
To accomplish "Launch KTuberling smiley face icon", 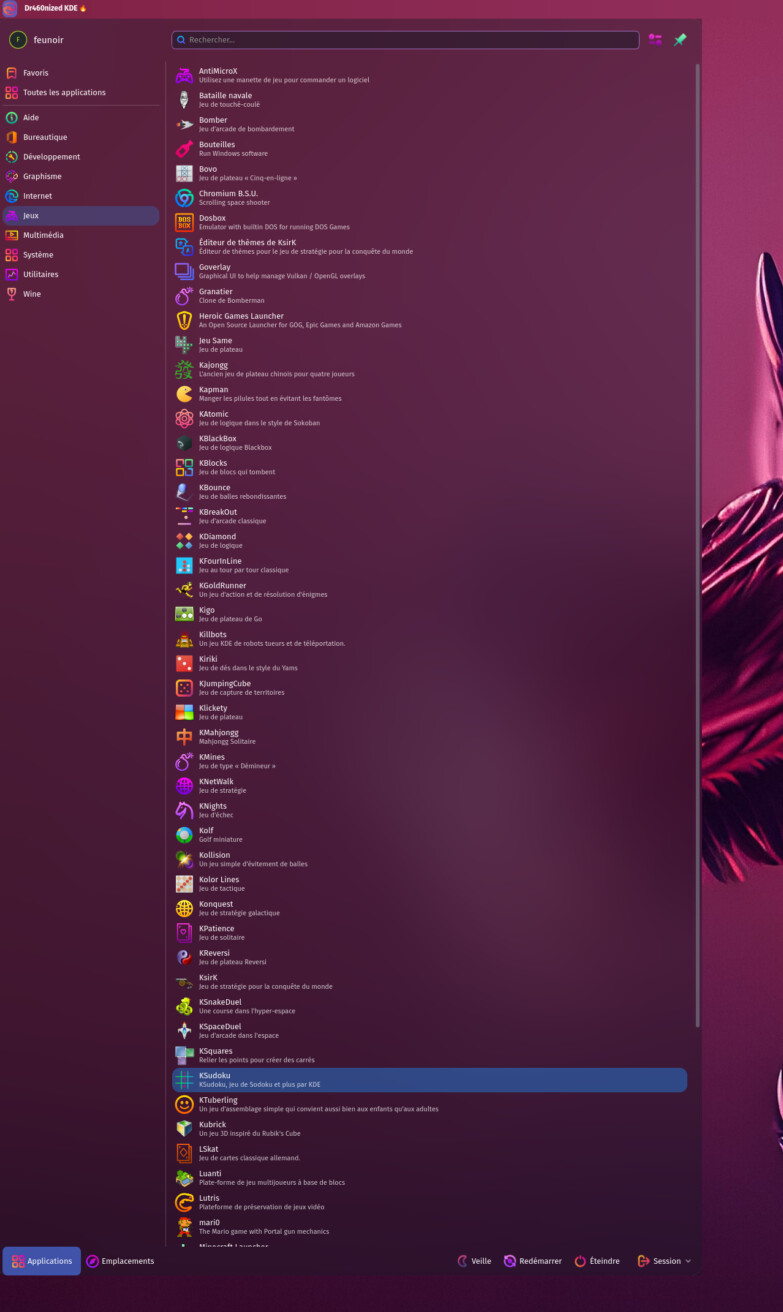I will point(184,1104).
